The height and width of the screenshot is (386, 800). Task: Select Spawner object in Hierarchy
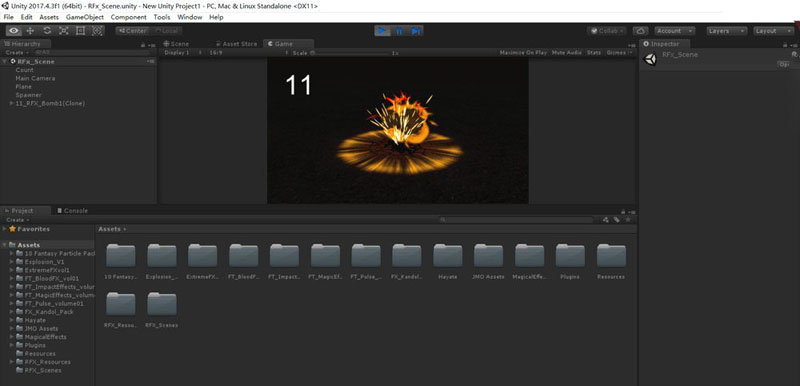(x=29, y=95)
